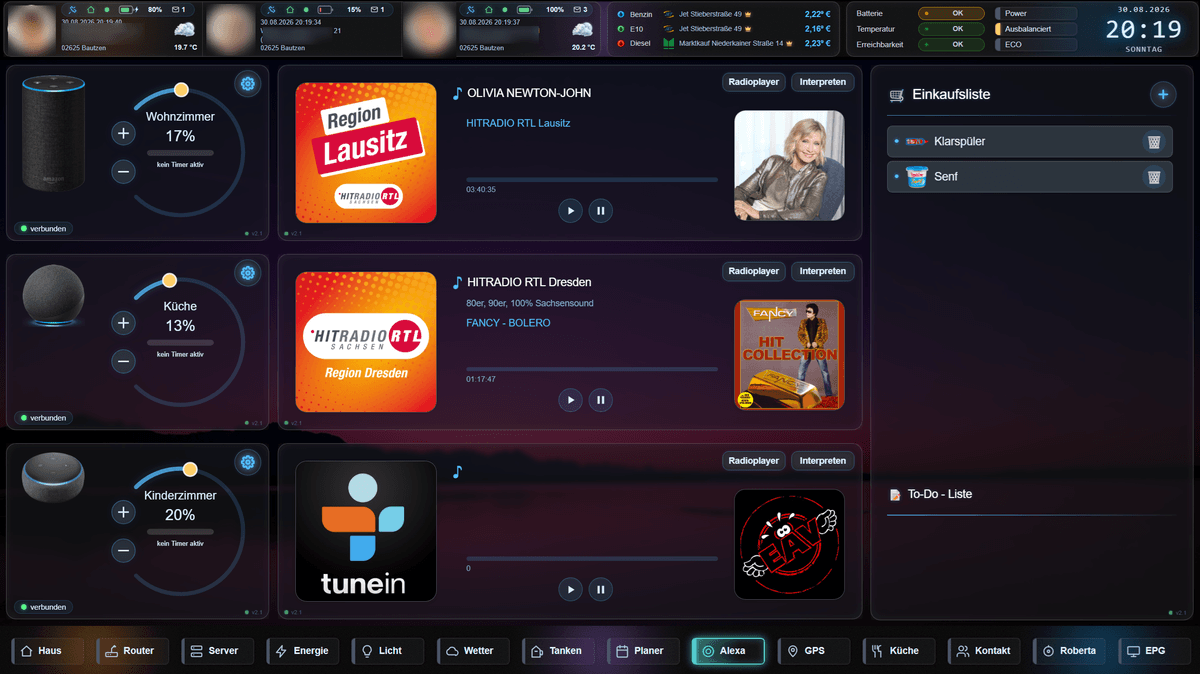1200x674 pixels.
Task: Select the Power mode option
Action: (x=1035, y=14)
